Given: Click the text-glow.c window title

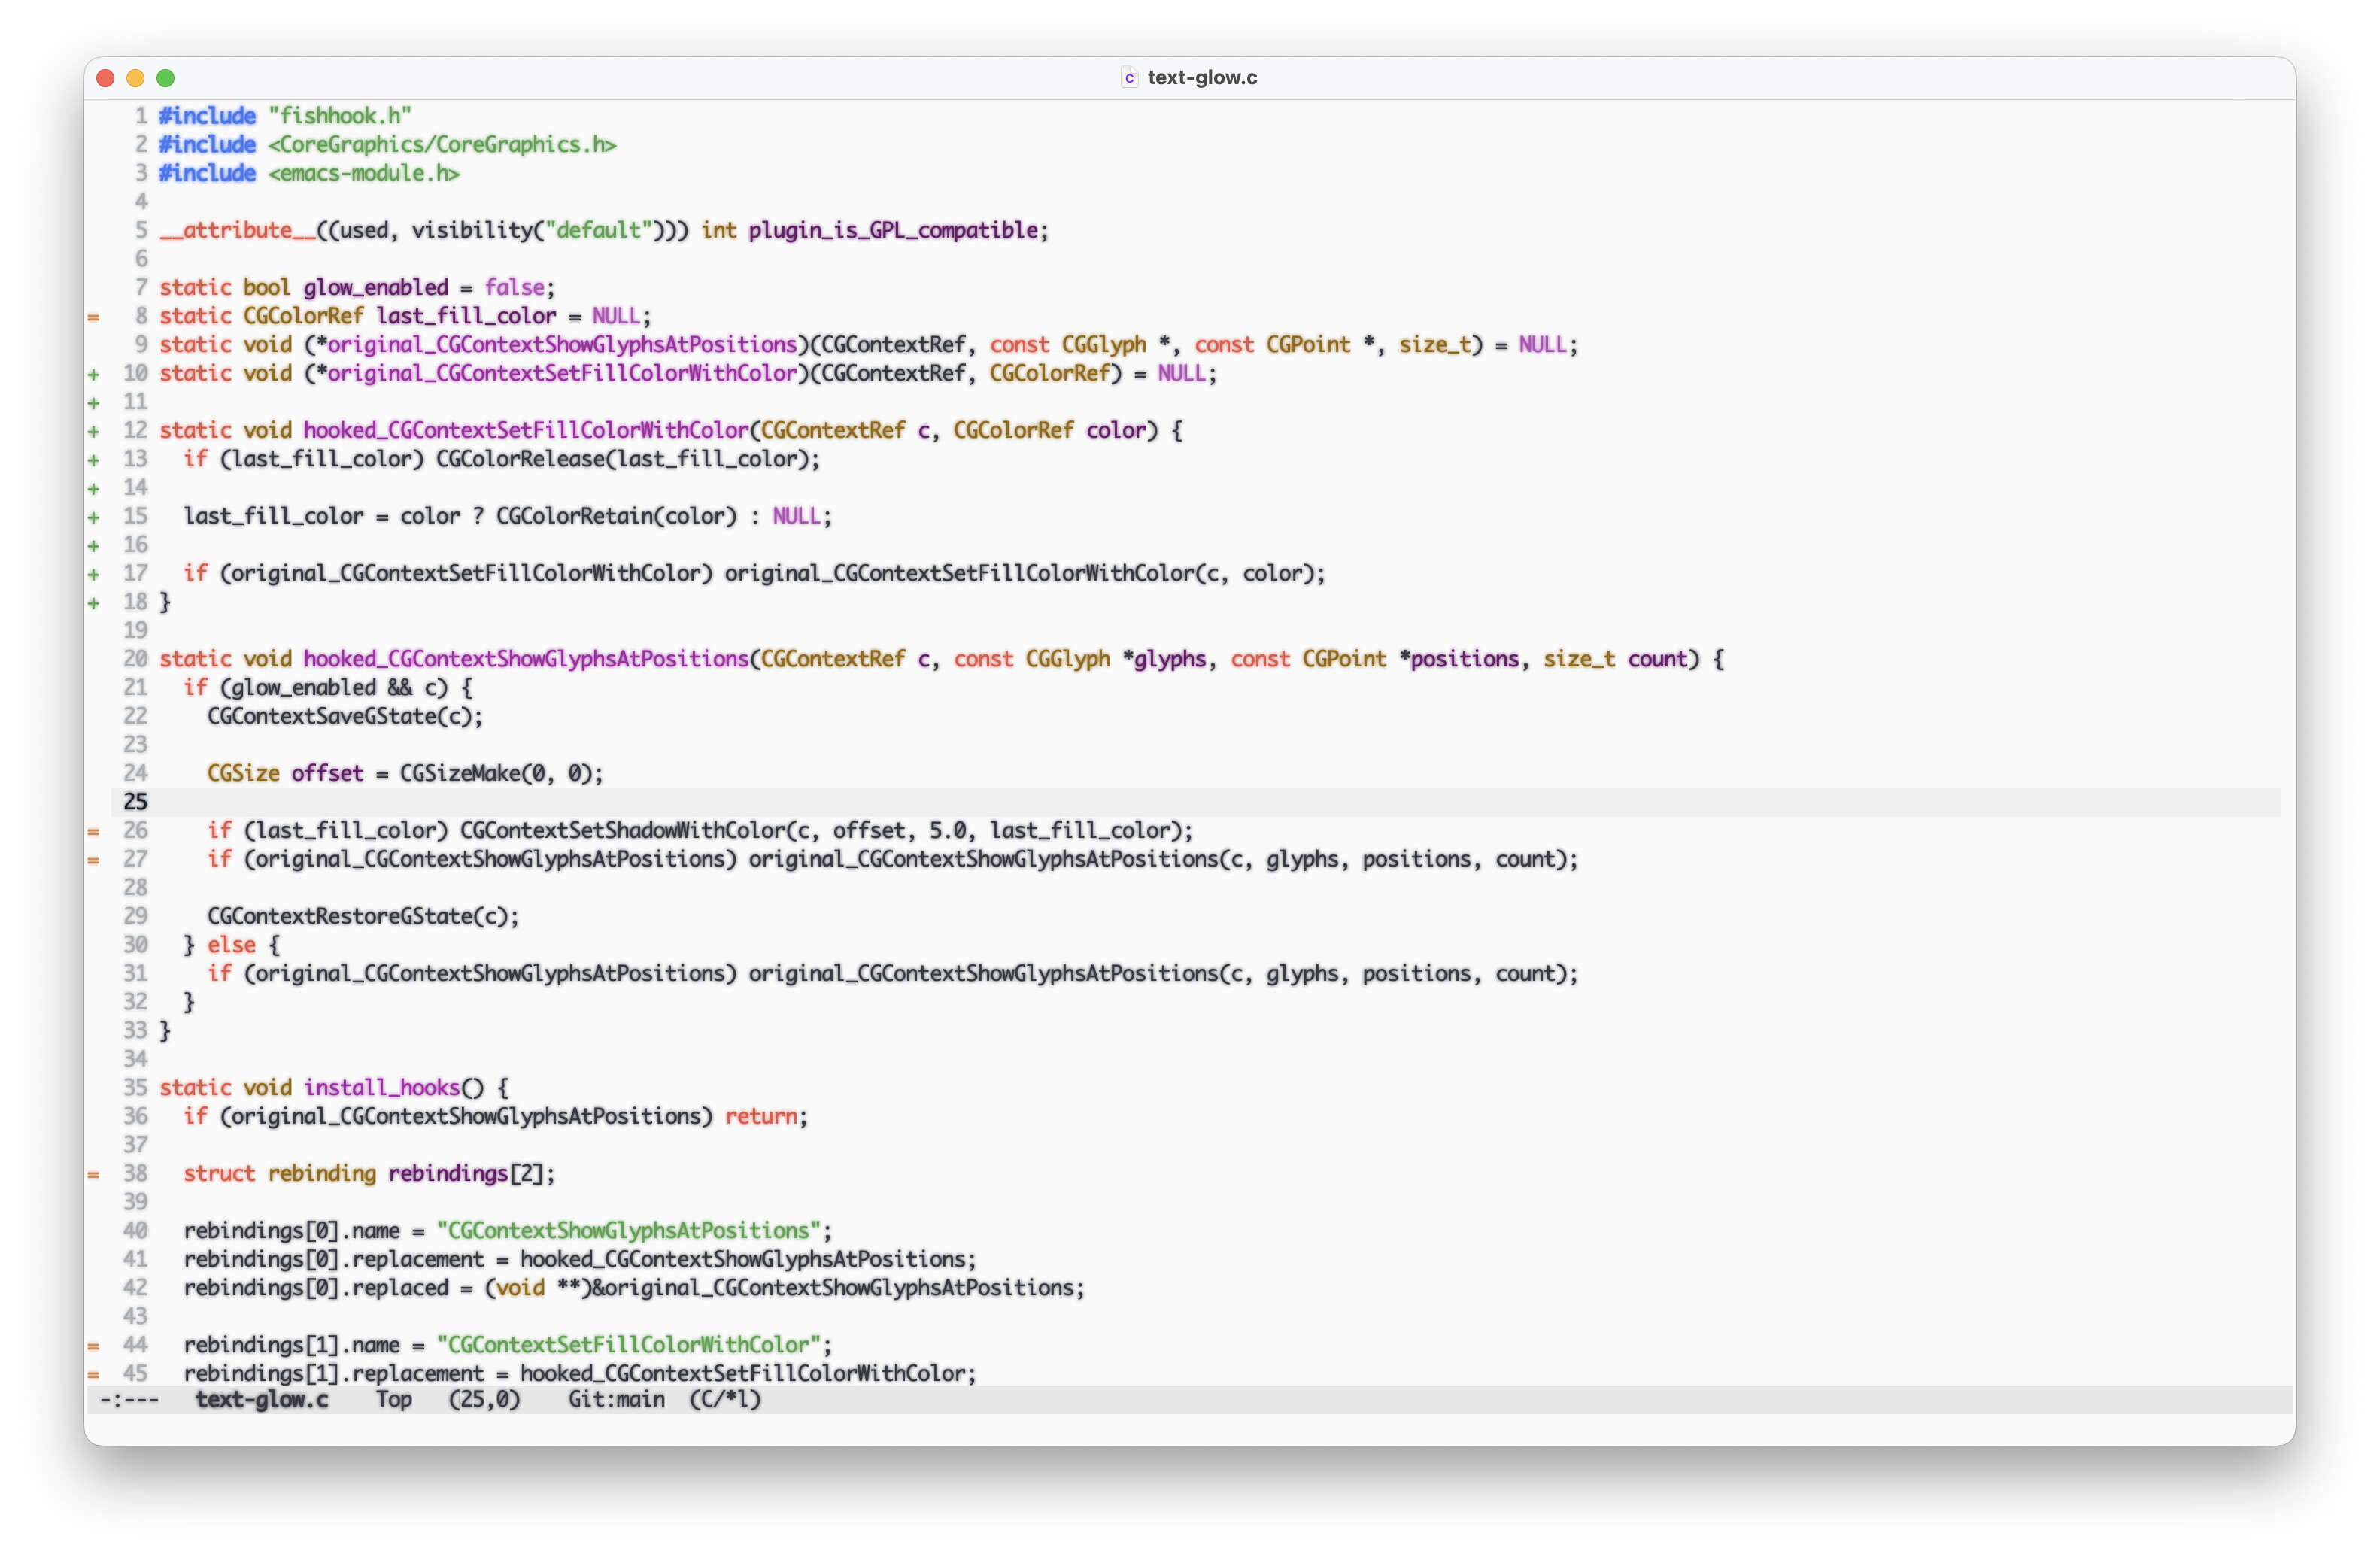Looking at the screenshot, I should click(x=1202, y=78).
